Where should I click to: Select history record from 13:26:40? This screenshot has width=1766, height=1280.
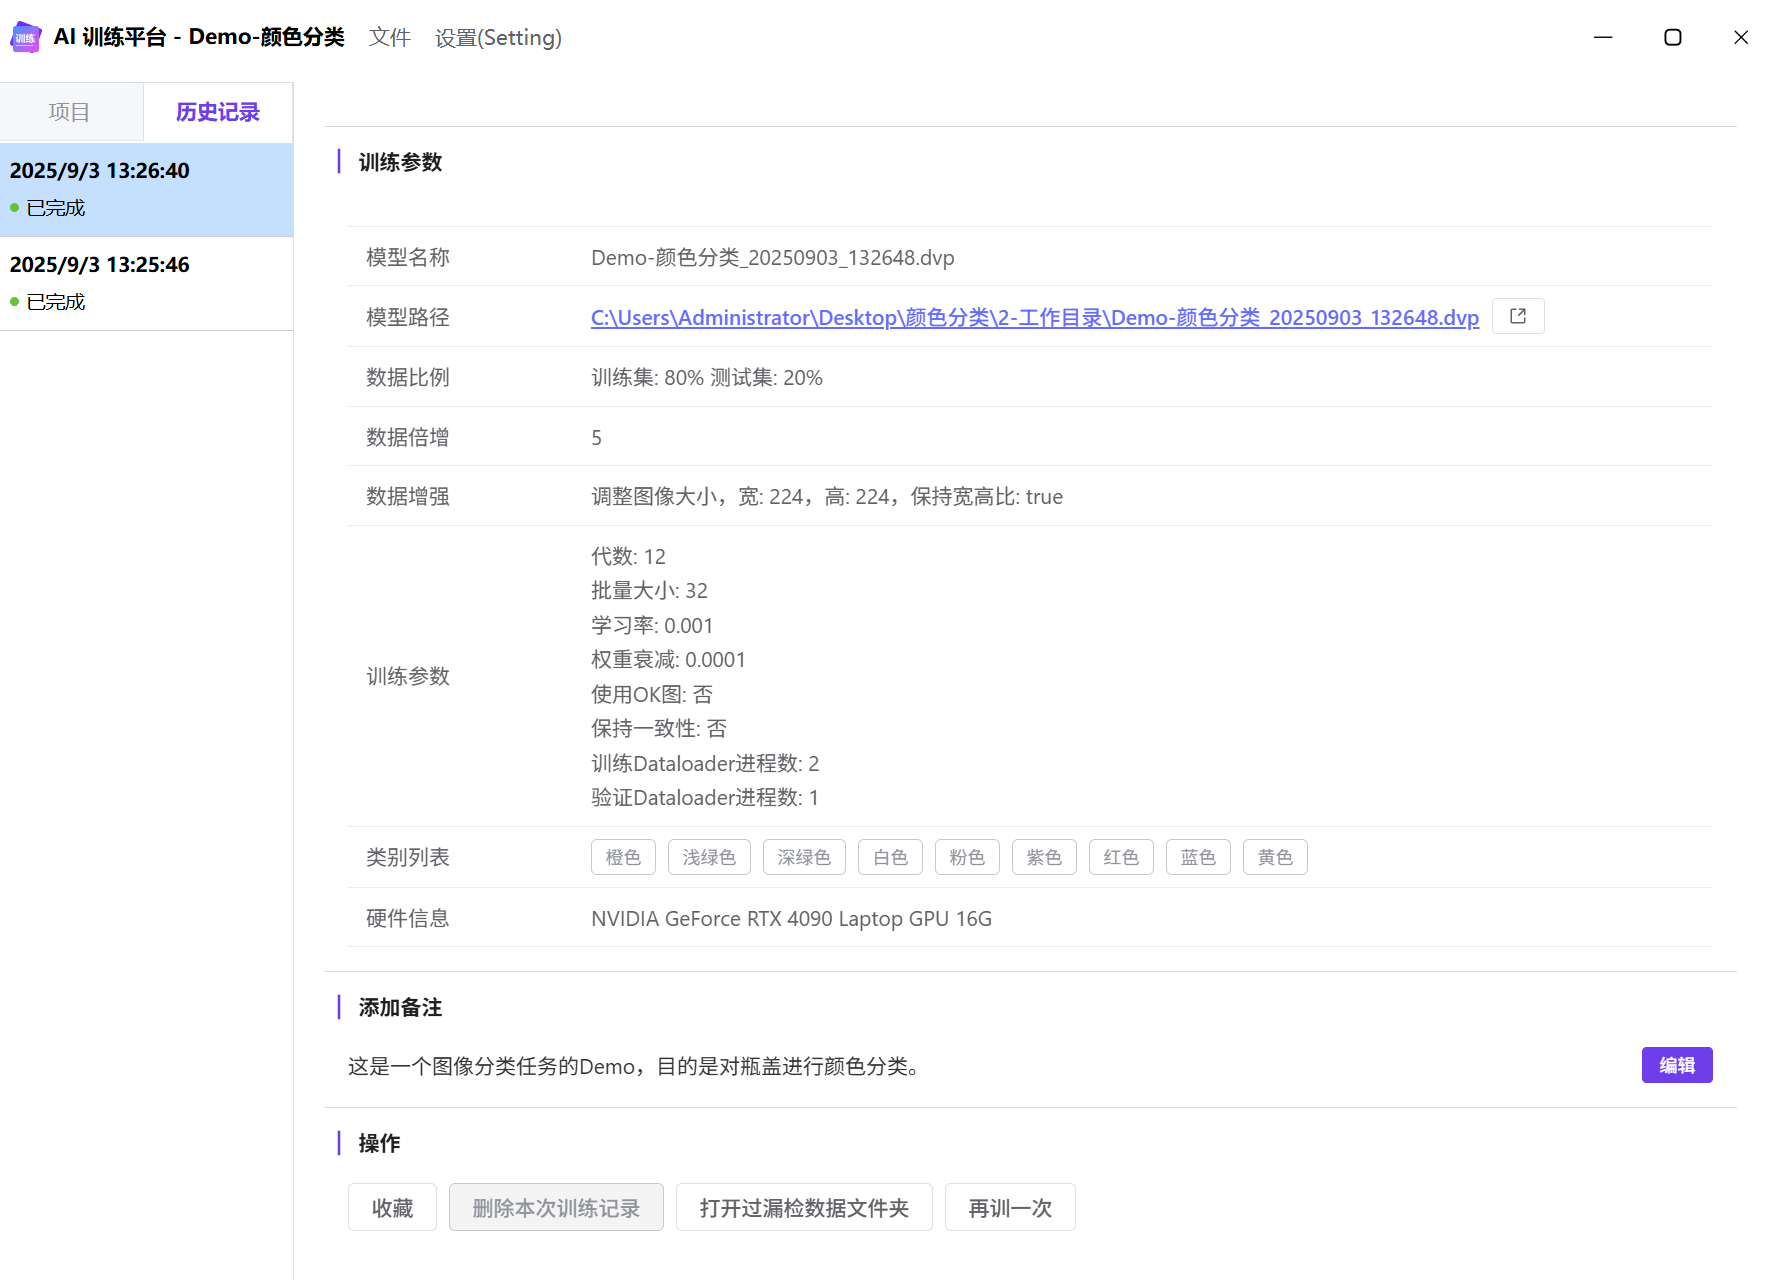146,189
